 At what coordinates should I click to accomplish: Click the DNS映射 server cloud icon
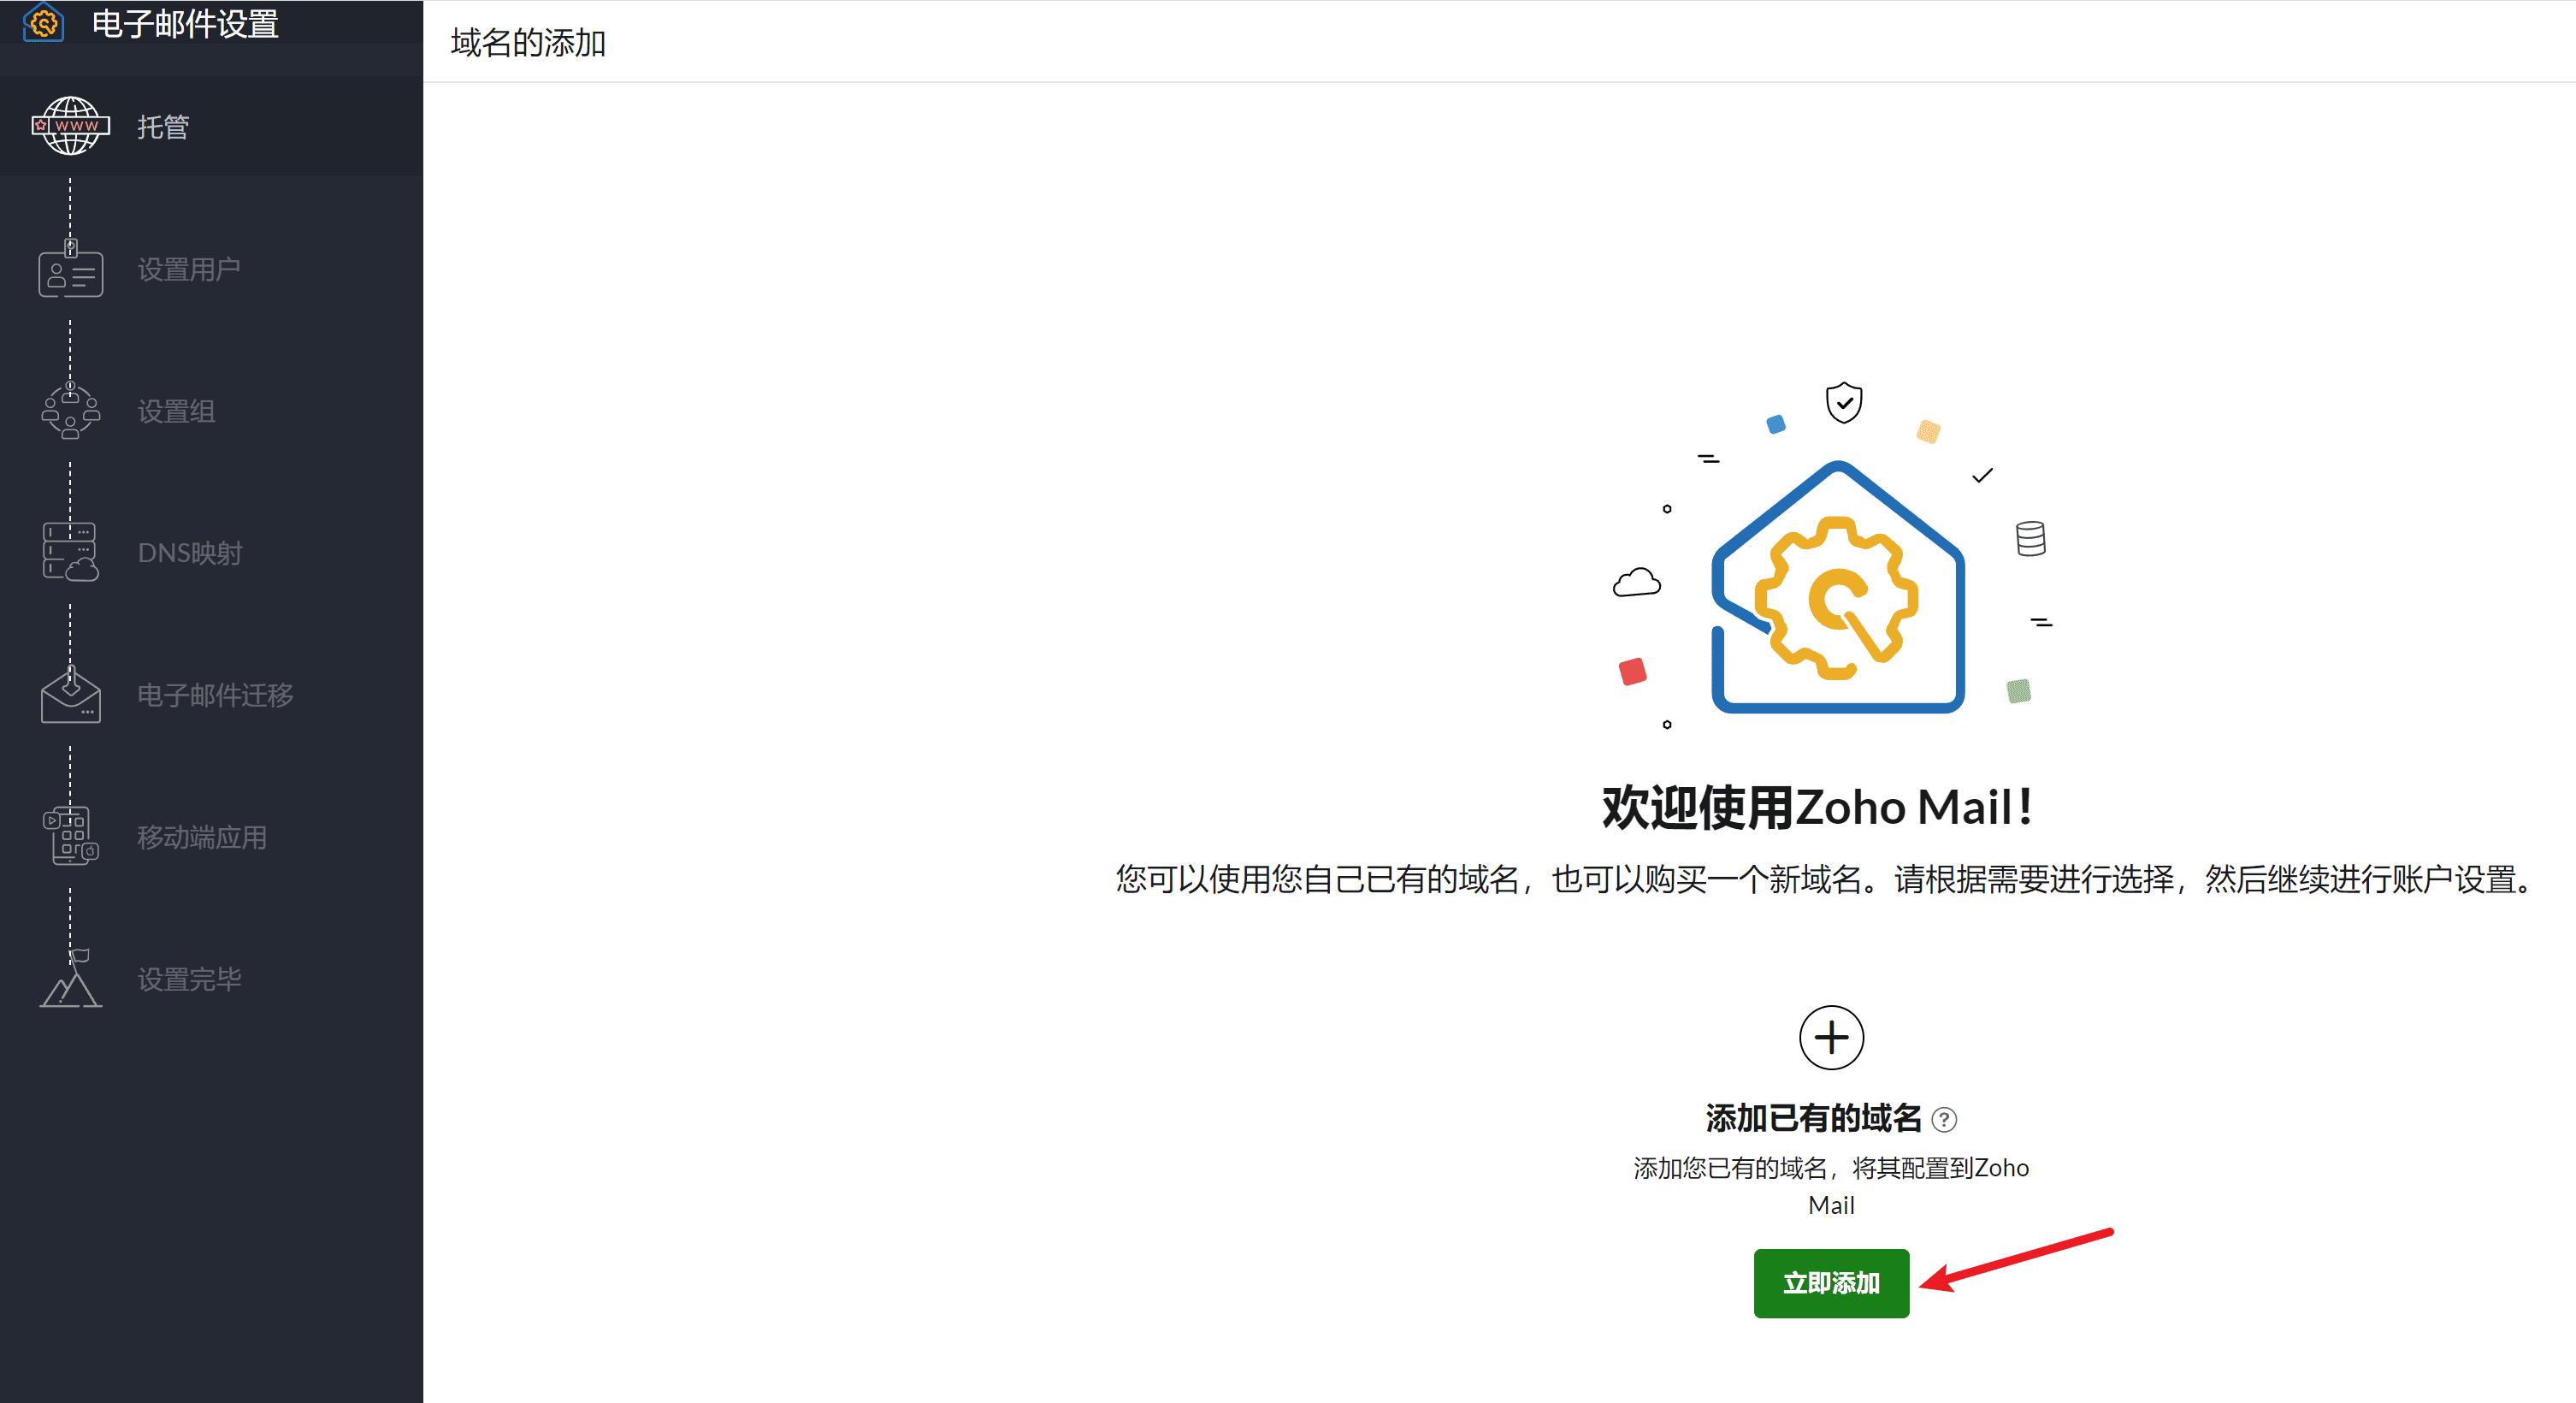70,552
